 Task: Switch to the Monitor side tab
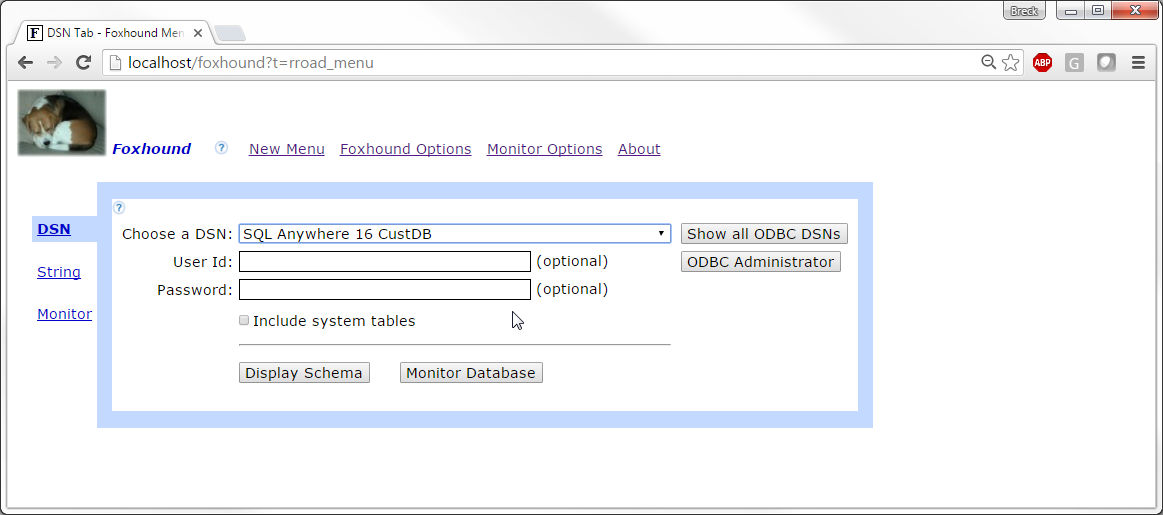(x=65, y=314)
